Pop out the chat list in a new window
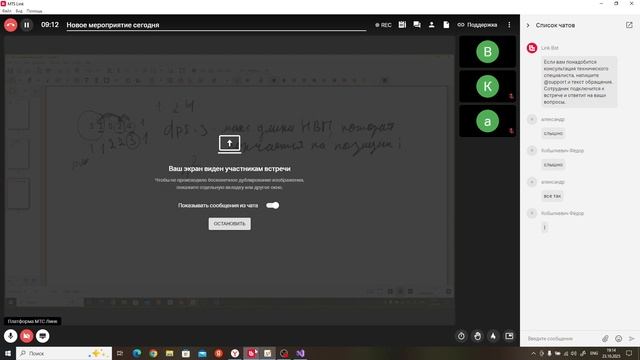Image resolution: width=640 pixels, height=360 pixels. click(629, 25)
